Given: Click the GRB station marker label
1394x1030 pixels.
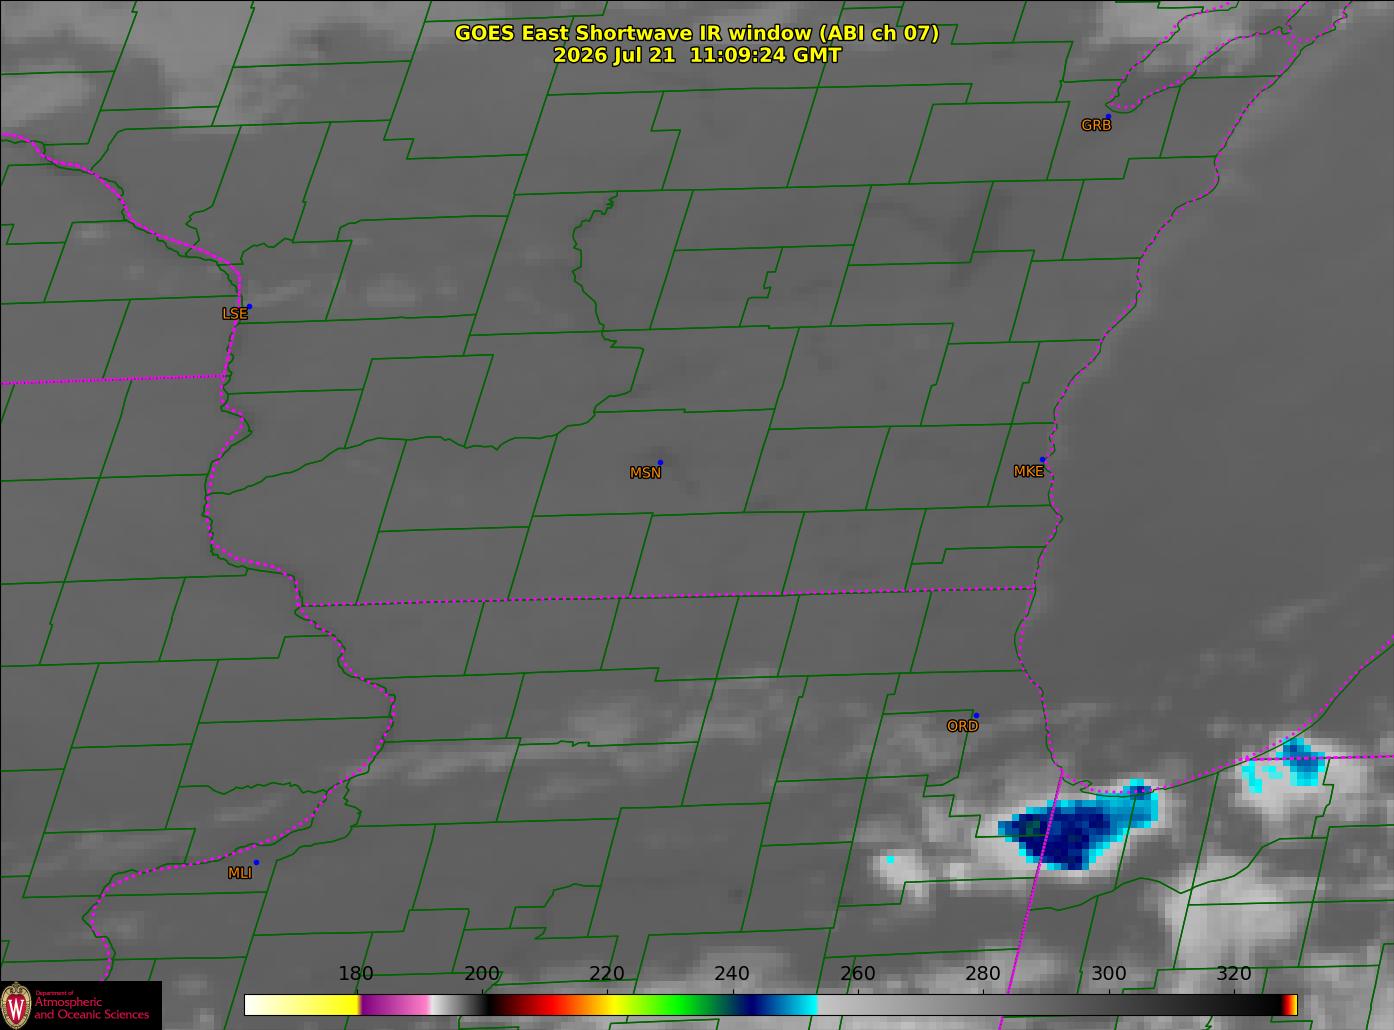Looking at the screenshot, I should [1096, 125].
